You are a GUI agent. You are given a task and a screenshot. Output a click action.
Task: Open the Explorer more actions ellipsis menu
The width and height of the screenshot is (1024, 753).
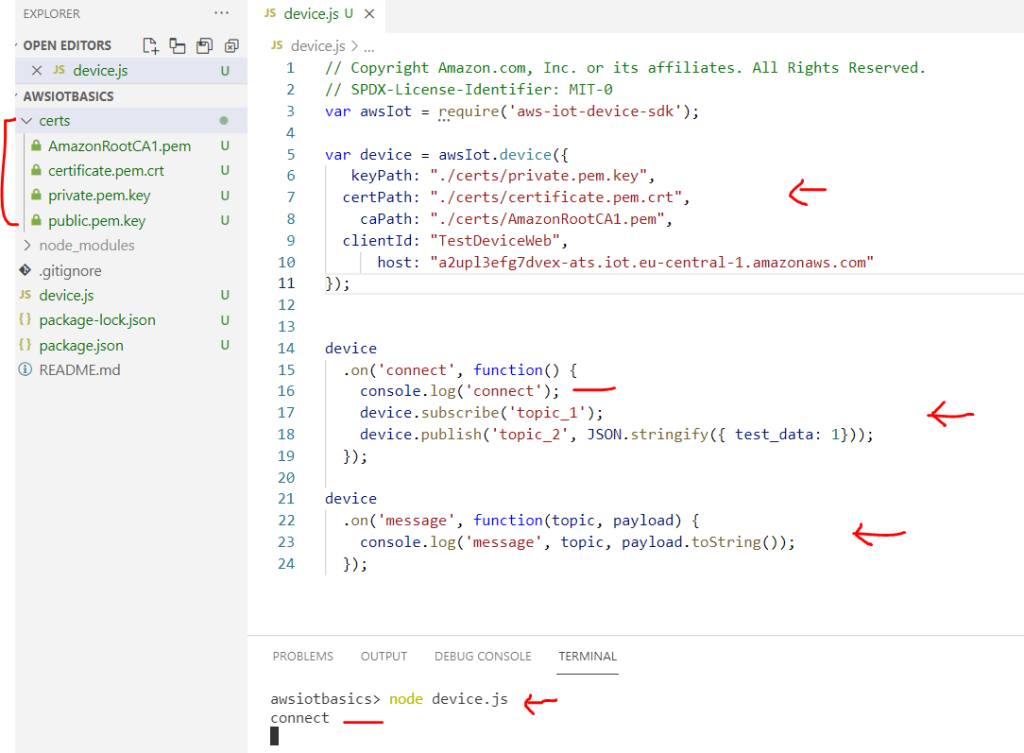(221, 13)
